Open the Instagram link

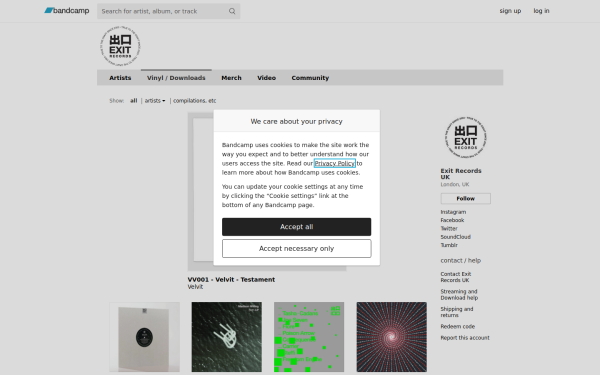click(x=453, y=212)
